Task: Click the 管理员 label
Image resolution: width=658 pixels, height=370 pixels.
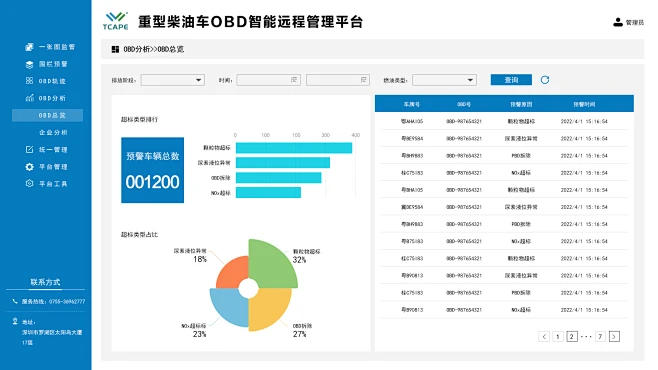Action: click(x=634, y=23)
